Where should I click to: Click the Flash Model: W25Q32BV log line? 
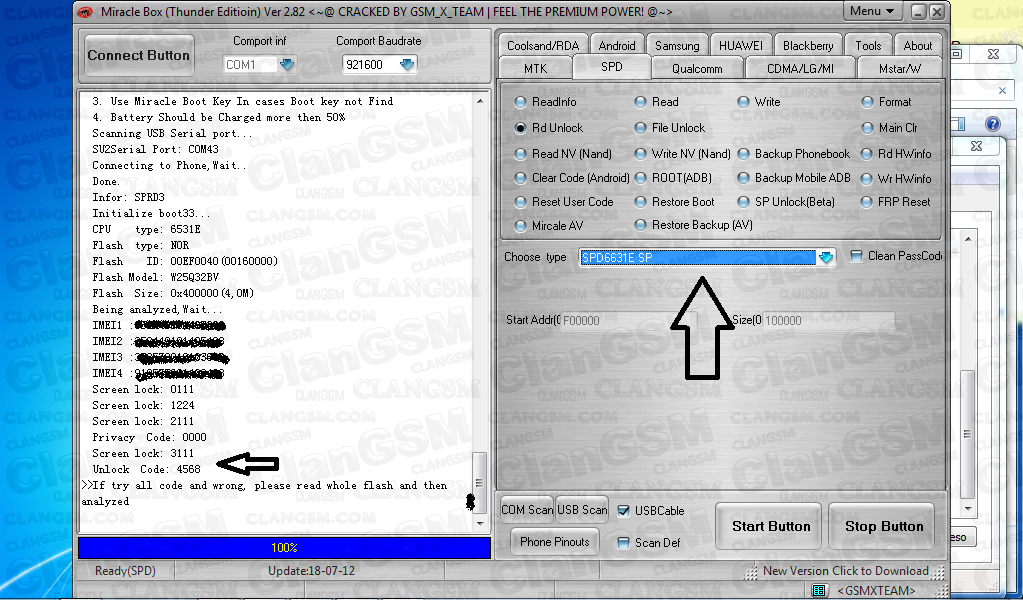pyautogui.click(x=147, y=277)
